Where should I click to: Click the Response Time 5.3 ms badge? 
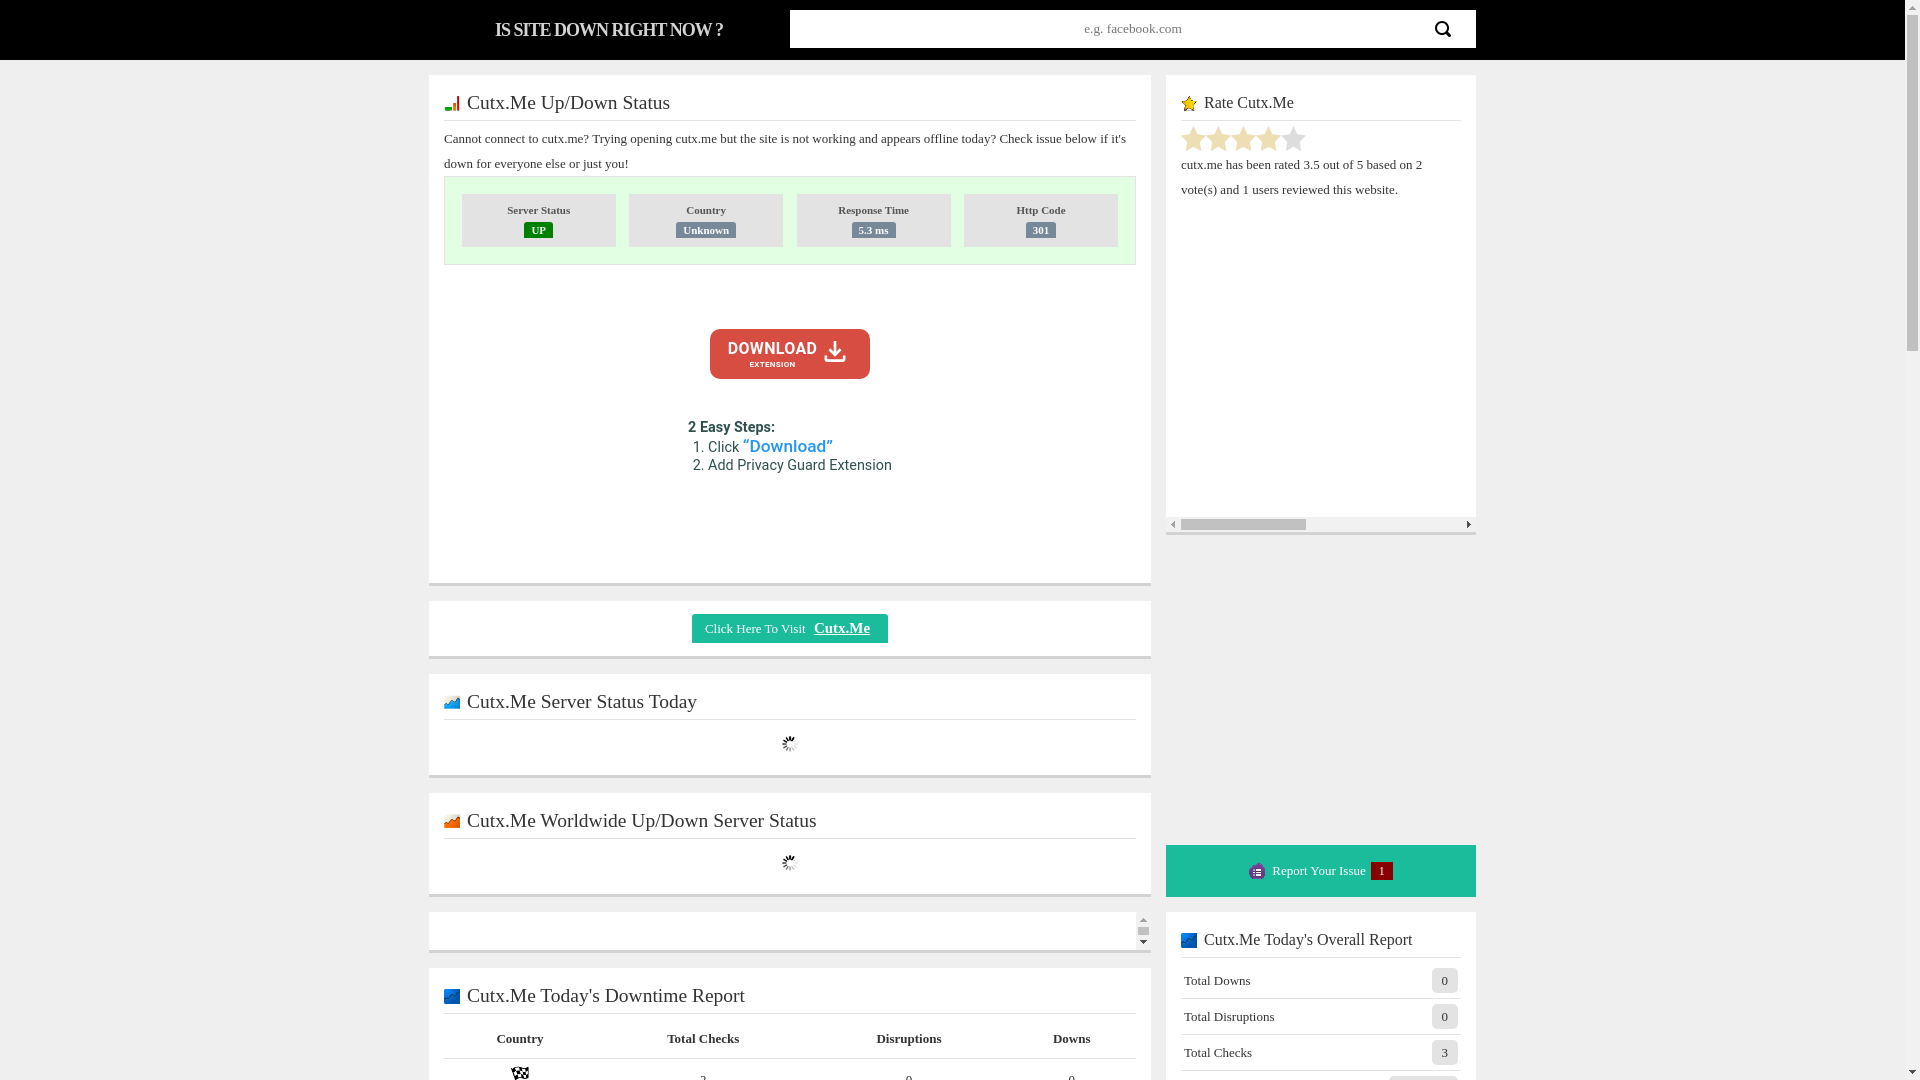pos(873,230)
